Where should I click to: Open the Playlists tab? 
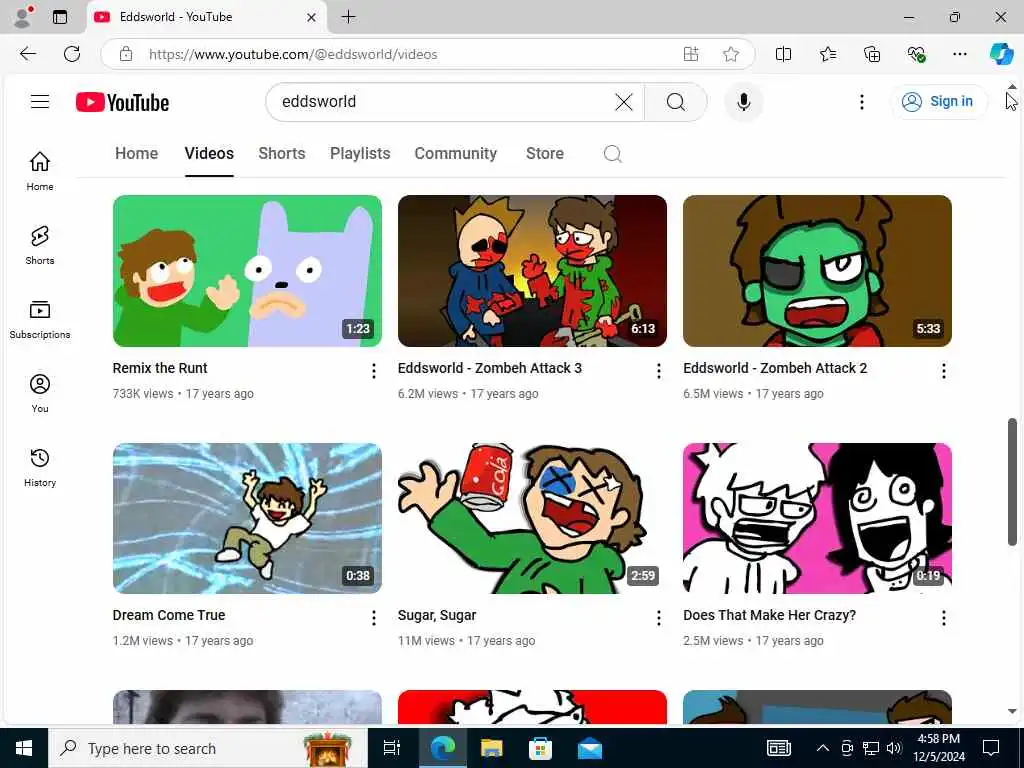tap(360, 153)
